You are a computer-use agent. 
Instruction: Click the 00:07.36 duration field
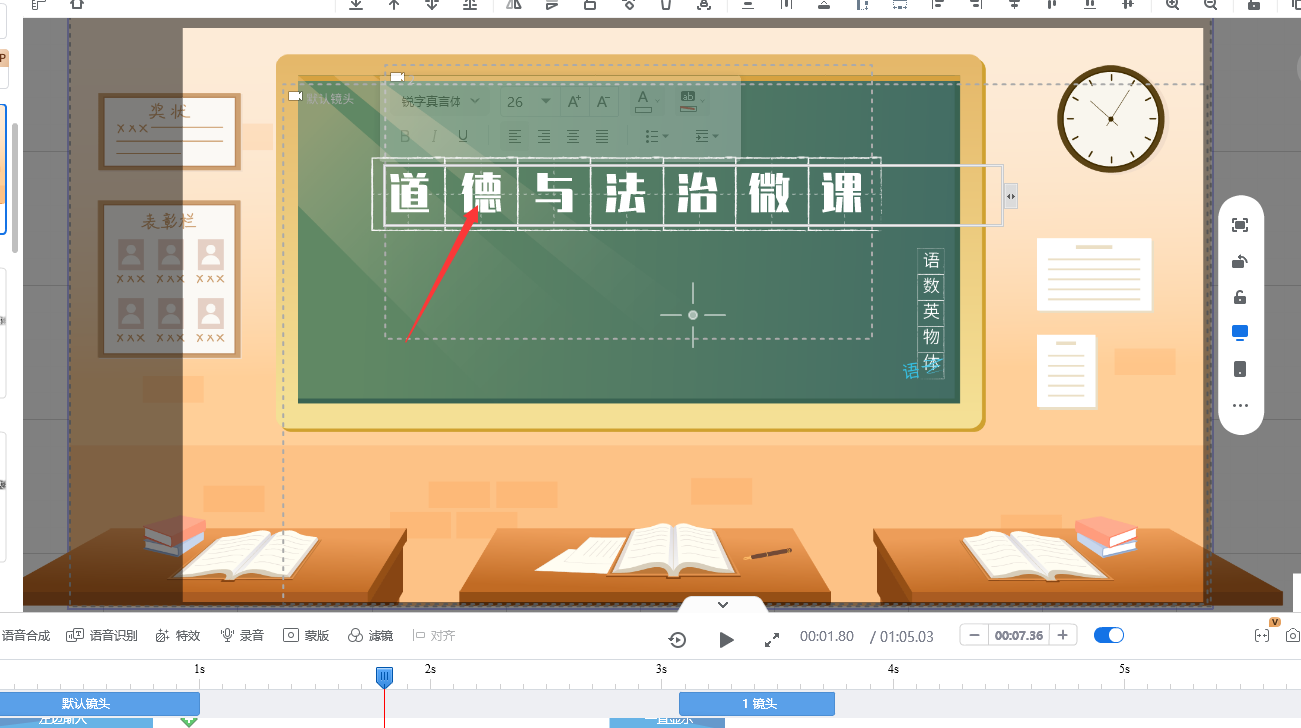tap(1018, 635)
